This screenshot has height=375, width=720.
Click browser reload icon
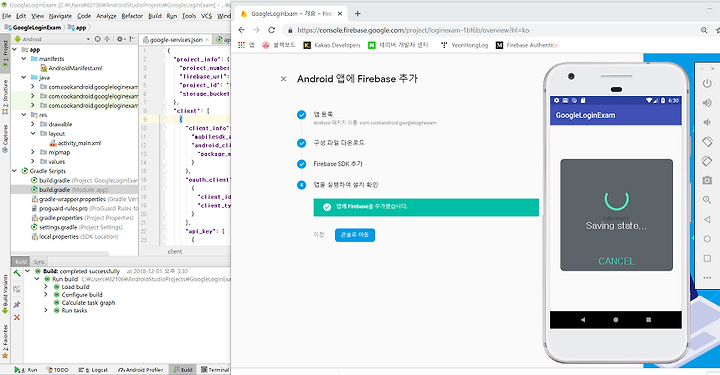pos(271,30)
